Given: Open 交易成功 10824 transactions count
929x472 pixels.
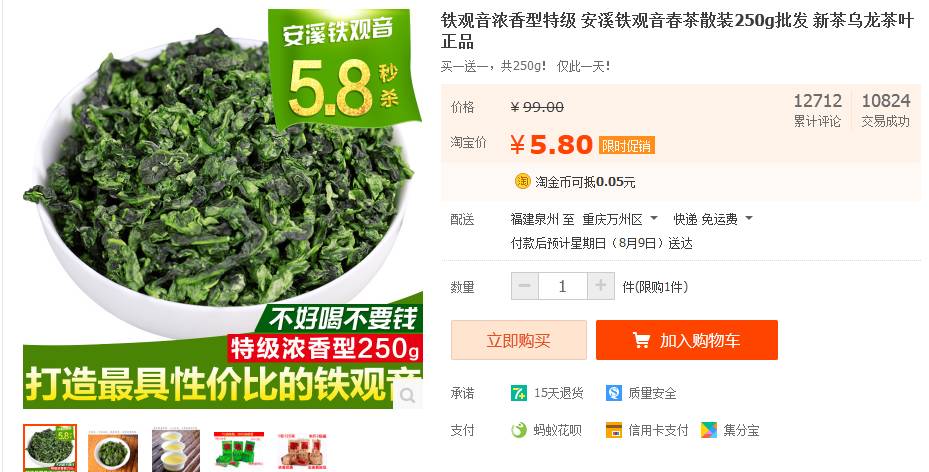Looking at the screenshot, I should 886,110.
